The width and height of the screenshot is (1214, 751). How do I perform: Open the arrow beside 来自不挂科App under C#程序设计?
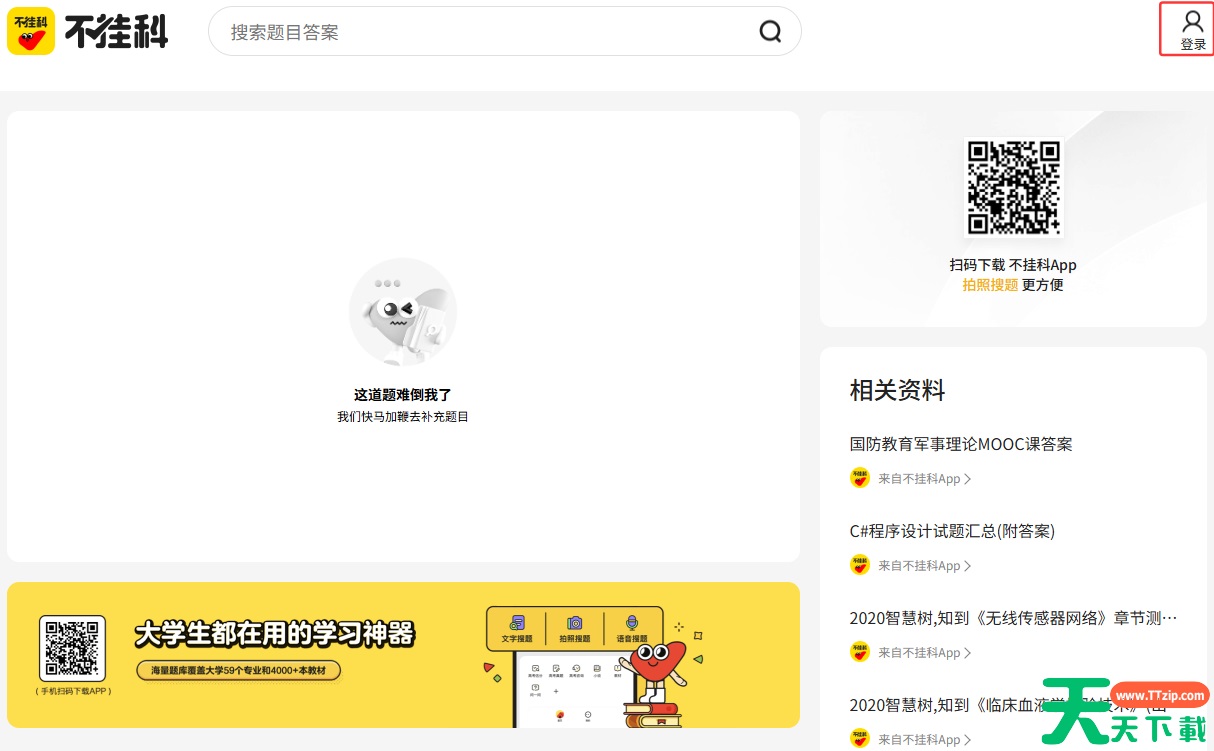(967, 566)
